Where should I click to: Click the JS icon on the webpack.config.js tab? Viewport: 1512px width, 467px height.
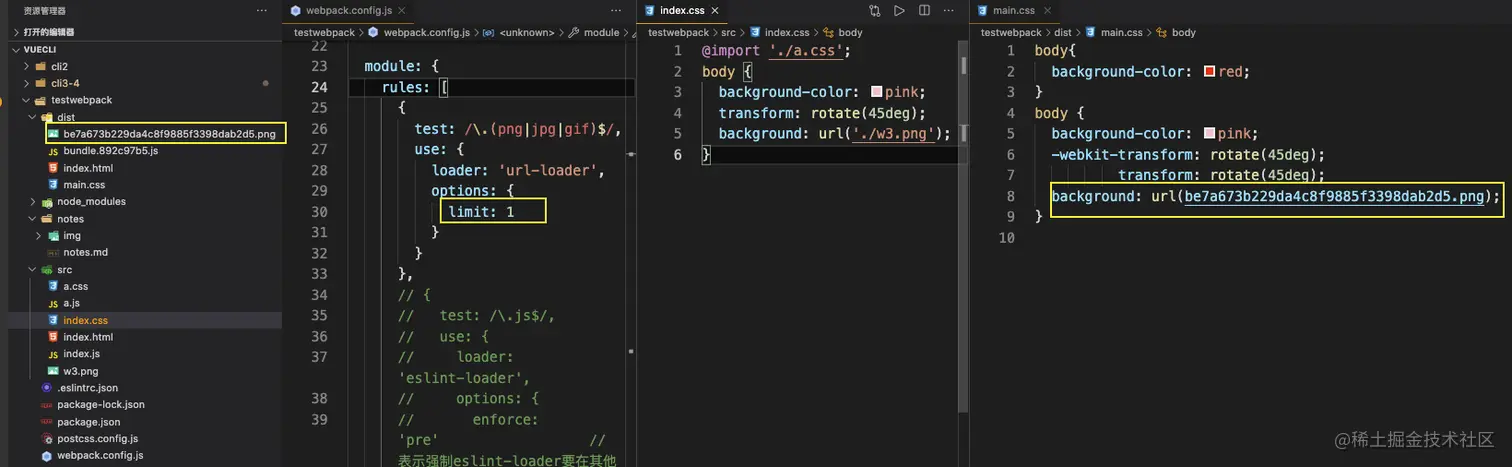point(296,10)
